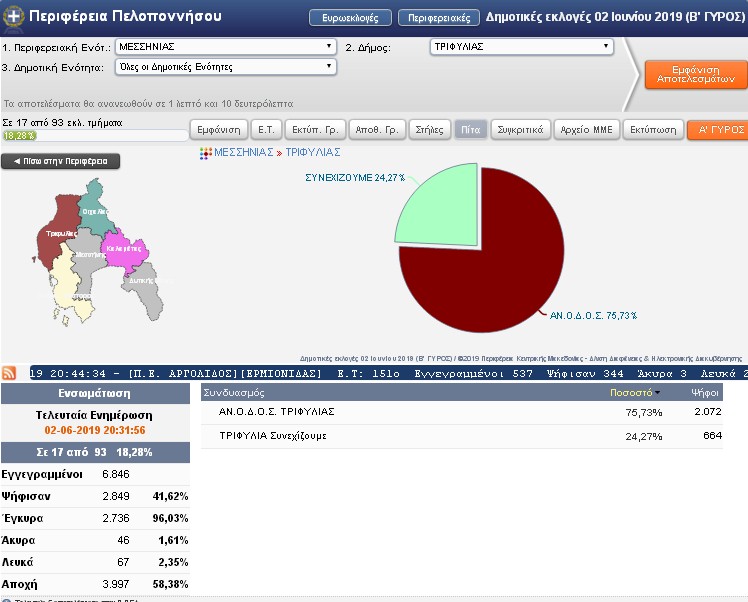Select Μεσσήνης grey region on map
748x602 pixels.
(85, 260)
